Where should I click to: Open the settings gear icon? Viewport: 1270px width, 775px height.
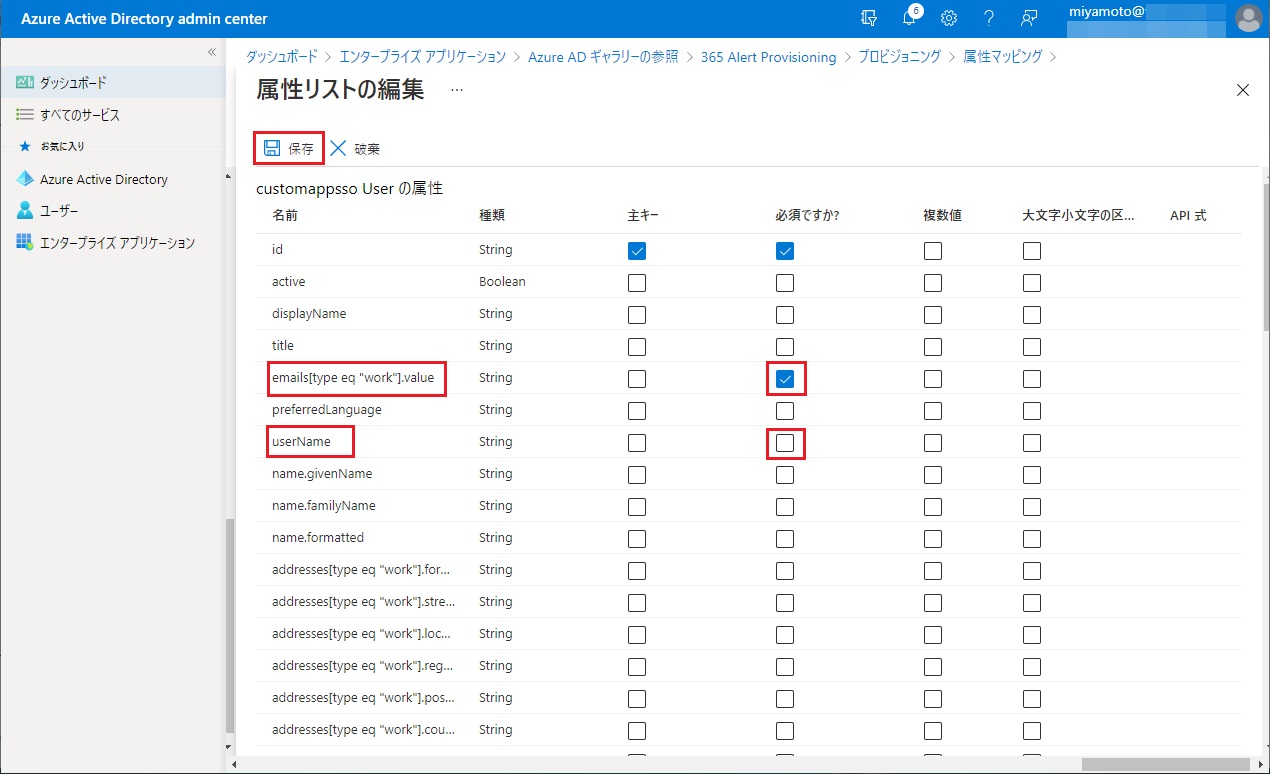pyautogui.click(x=949, y=18)
